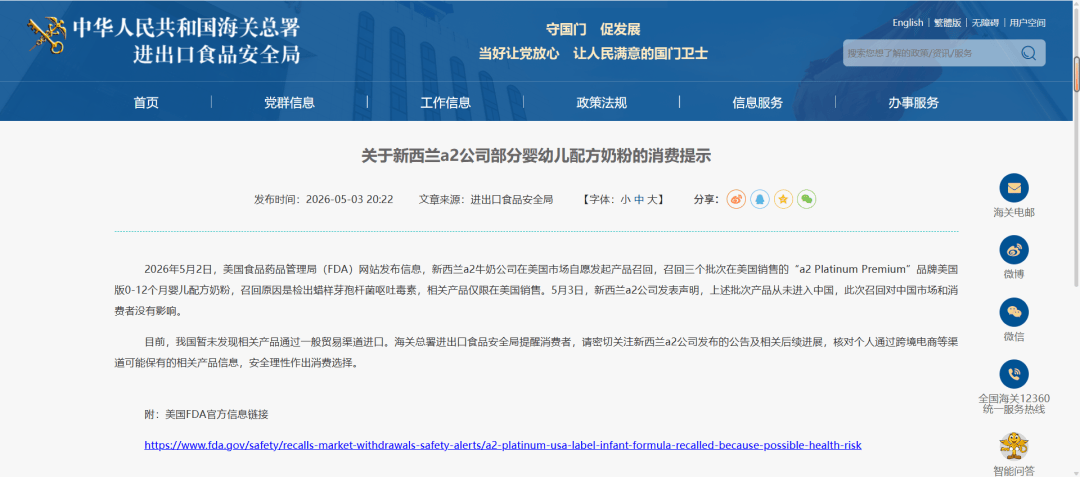Open 海关电邮 envelope icon in sidebar
The height and width of the screenshot is (477, 1080).
click(1014, 188)
